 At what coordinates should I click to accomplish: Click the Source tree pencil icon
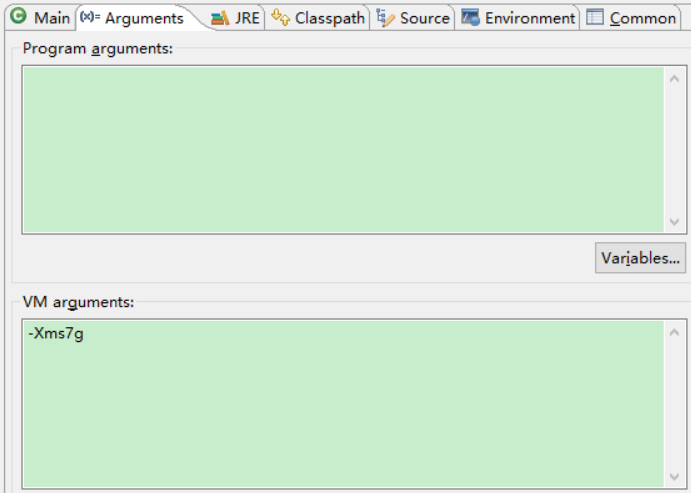385,18
